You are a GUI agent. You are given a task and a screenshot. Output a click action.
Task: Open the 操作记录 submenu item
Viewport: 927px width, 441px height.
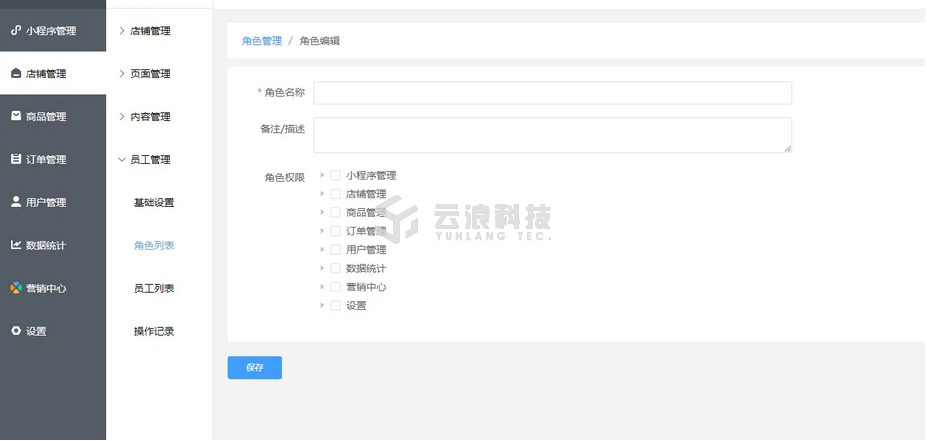pos(154,331)
